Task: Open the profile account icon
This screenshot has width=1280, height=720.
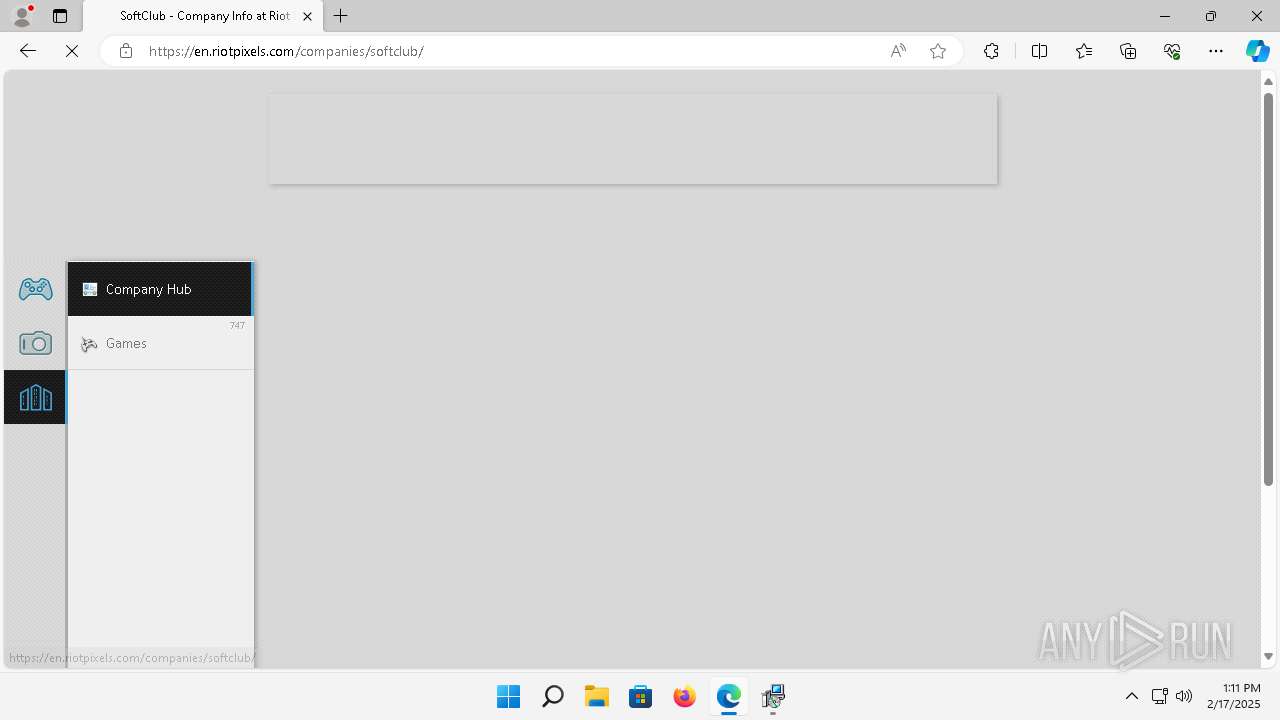Action: pos(21,16)
